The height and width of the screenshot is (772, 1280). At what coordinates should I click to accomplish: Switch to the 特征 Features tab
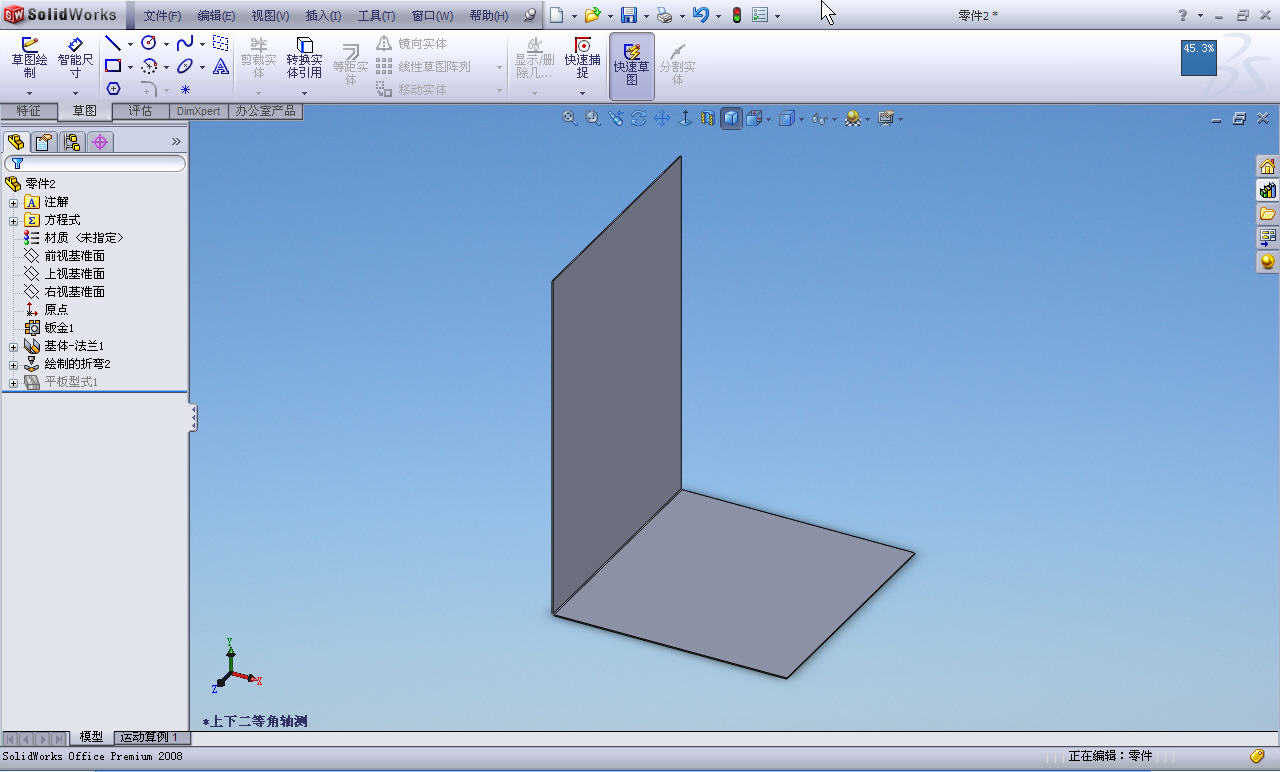point(28,111)
